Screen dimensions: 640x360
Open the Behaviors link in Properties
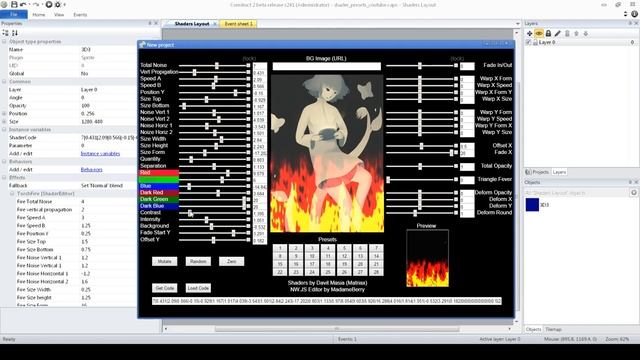(91, 169)
